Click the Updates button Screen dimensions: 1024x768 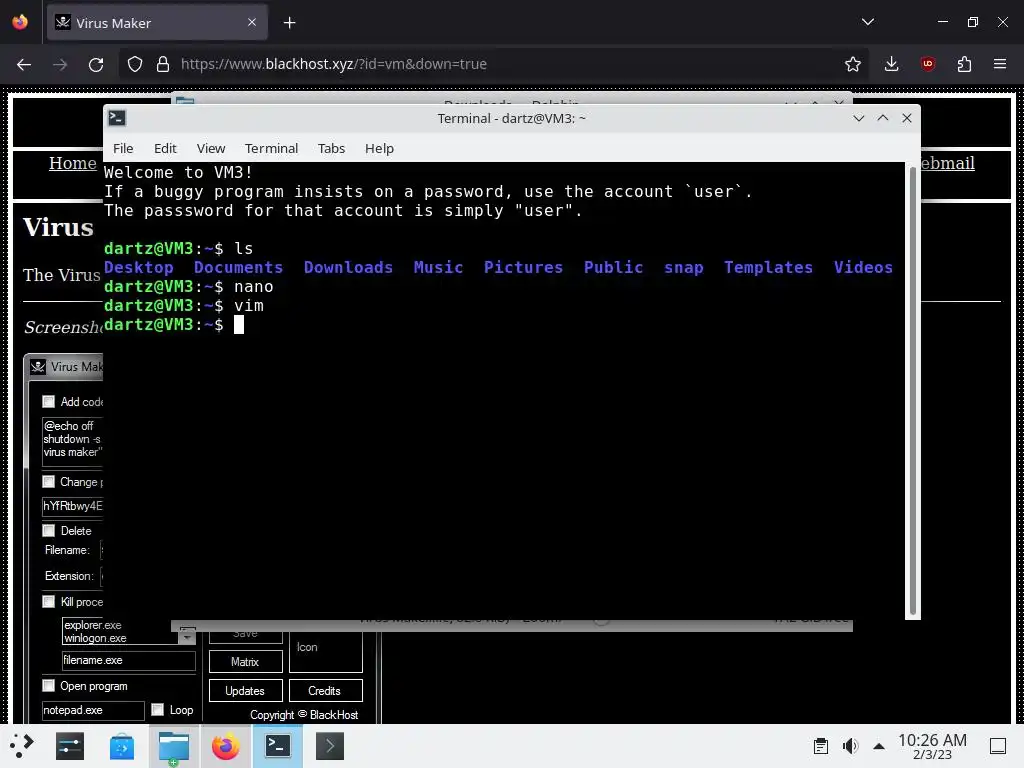click(x=246, y=690)
